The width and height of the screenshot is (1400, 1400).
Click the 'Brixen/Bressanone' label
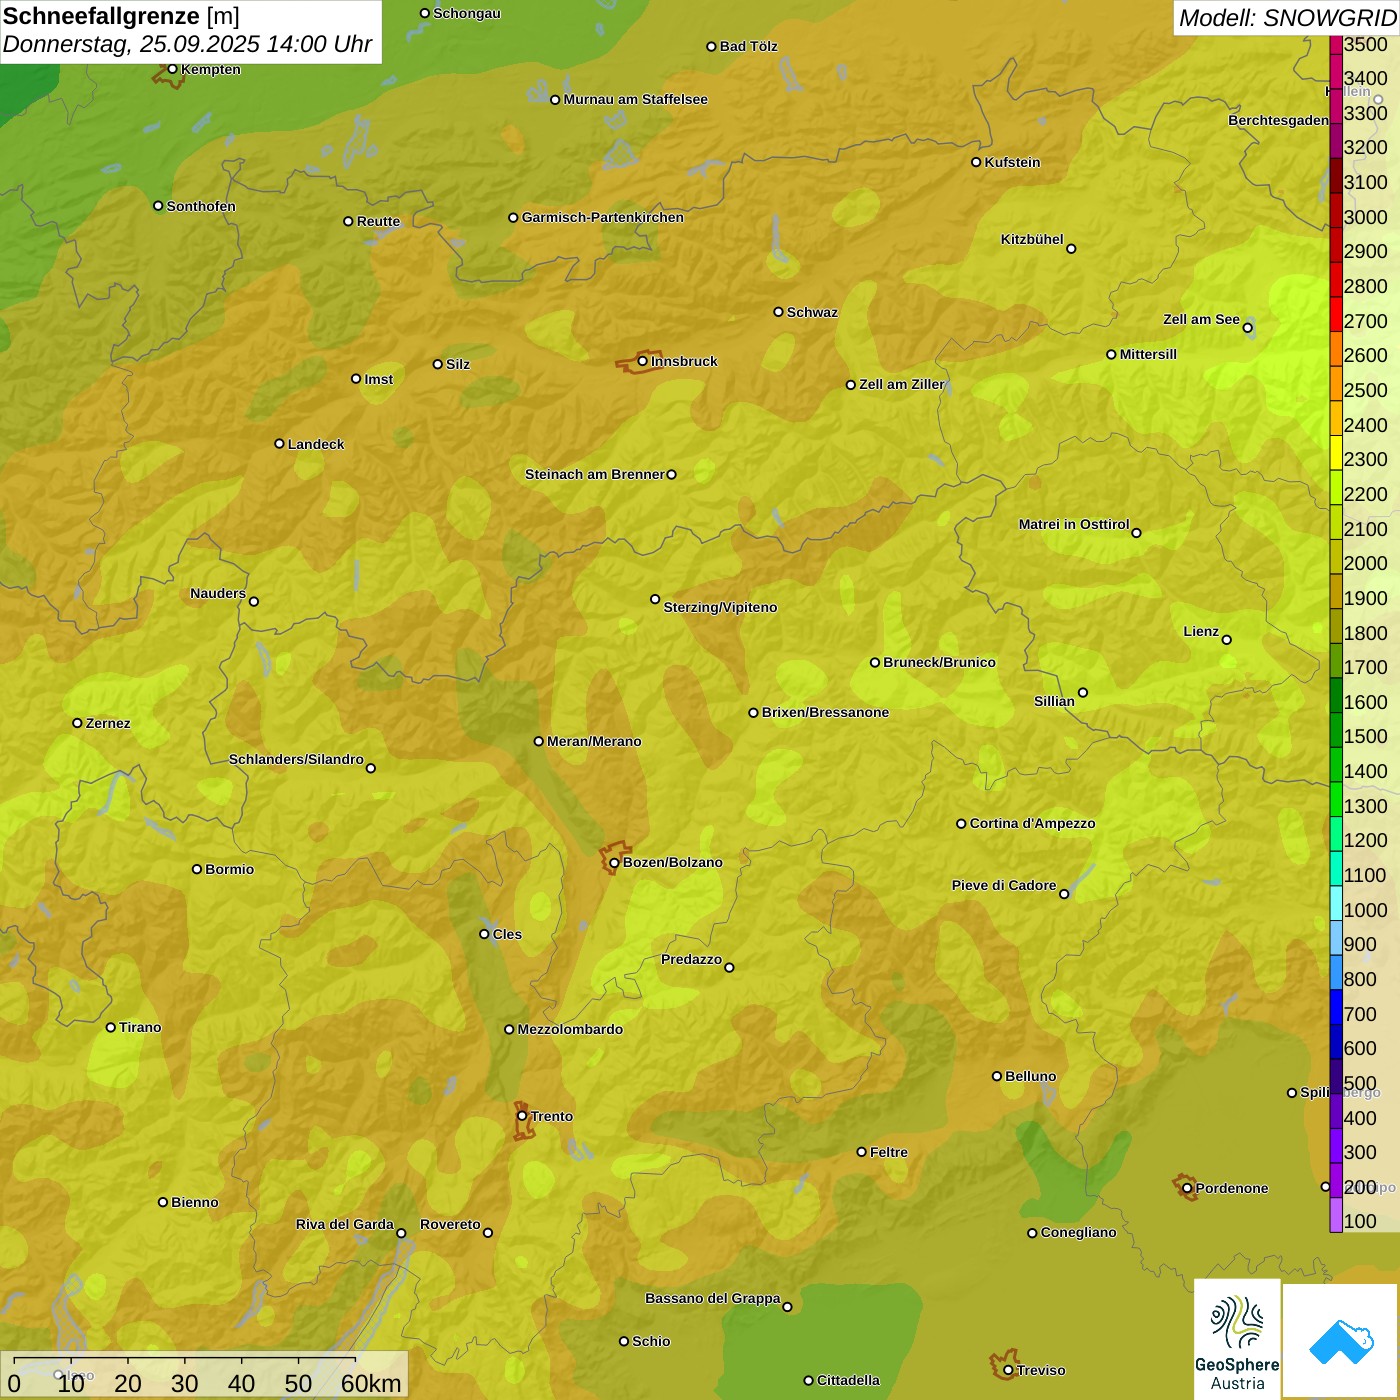825,712
